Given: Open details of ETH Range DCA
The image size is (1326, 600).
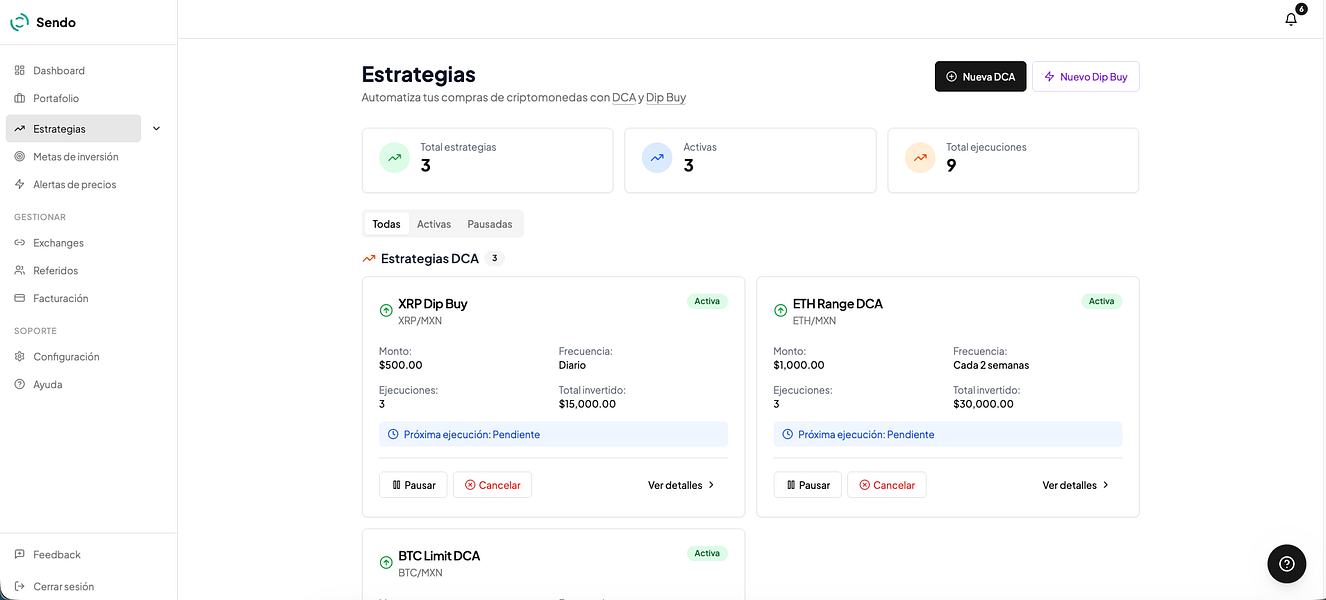Looking at the screenshot, I should (x=1075, y=484).
